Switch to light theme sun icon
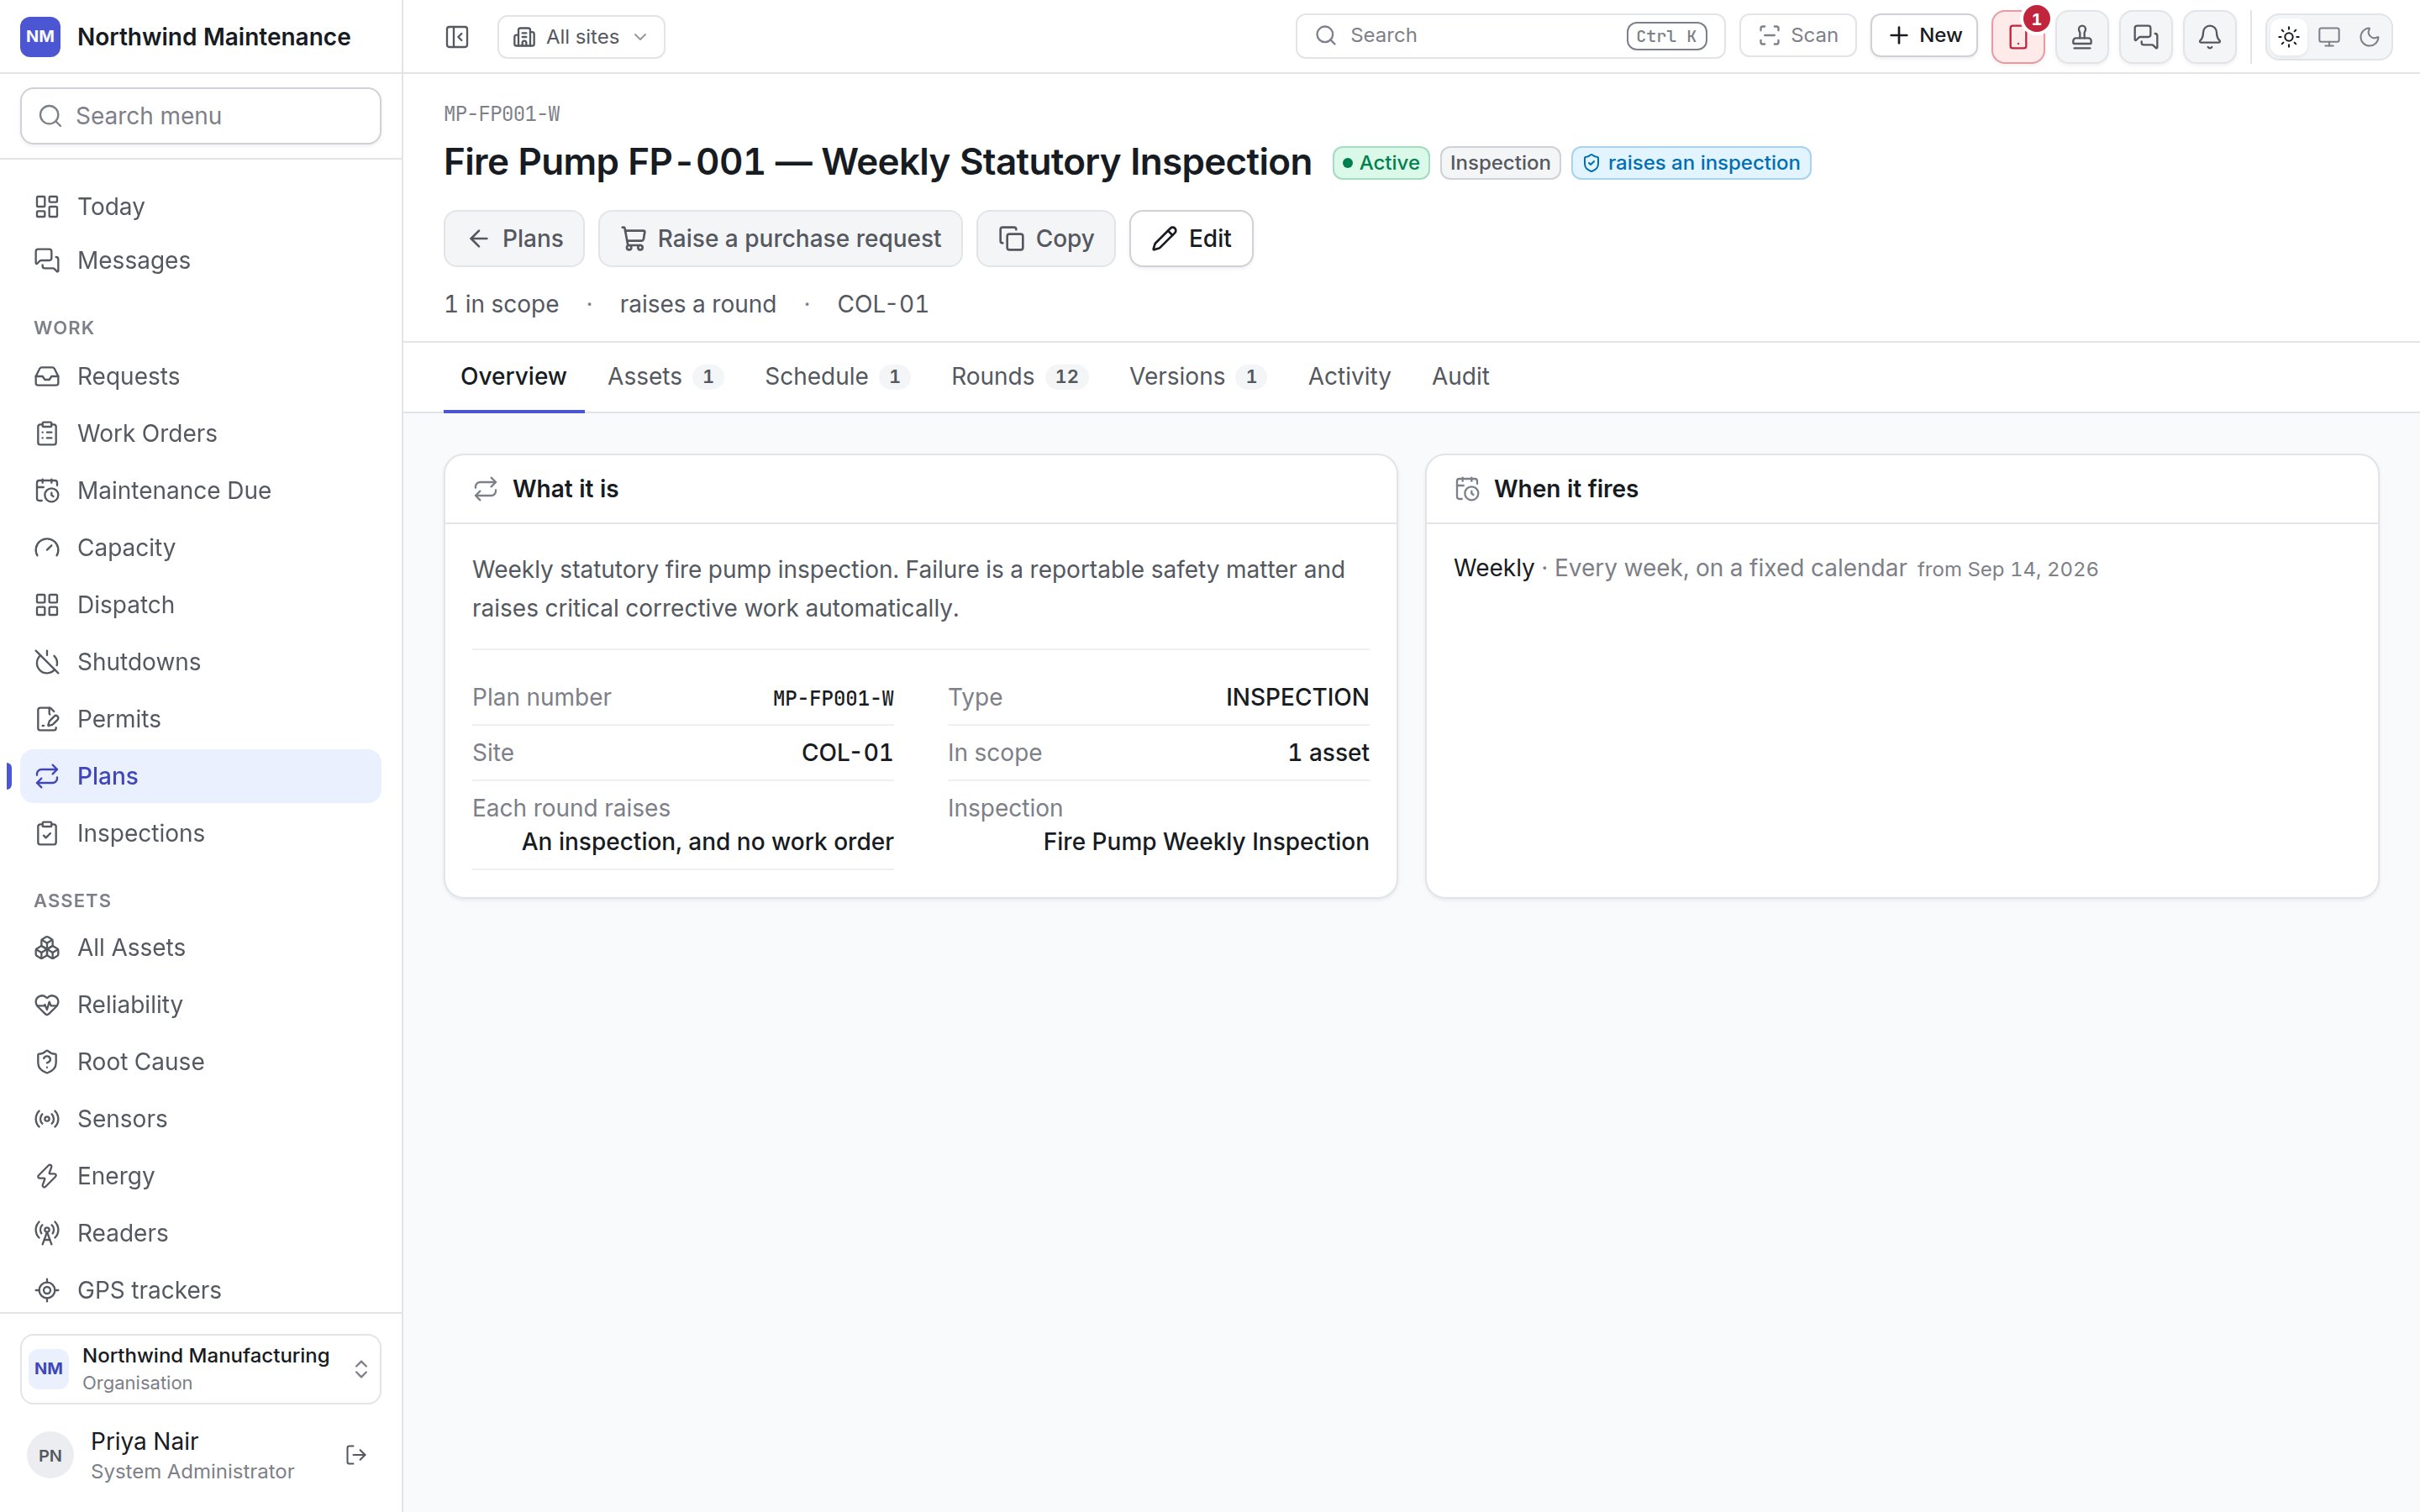The image size is (2420, 1512). pos(2289,37)
